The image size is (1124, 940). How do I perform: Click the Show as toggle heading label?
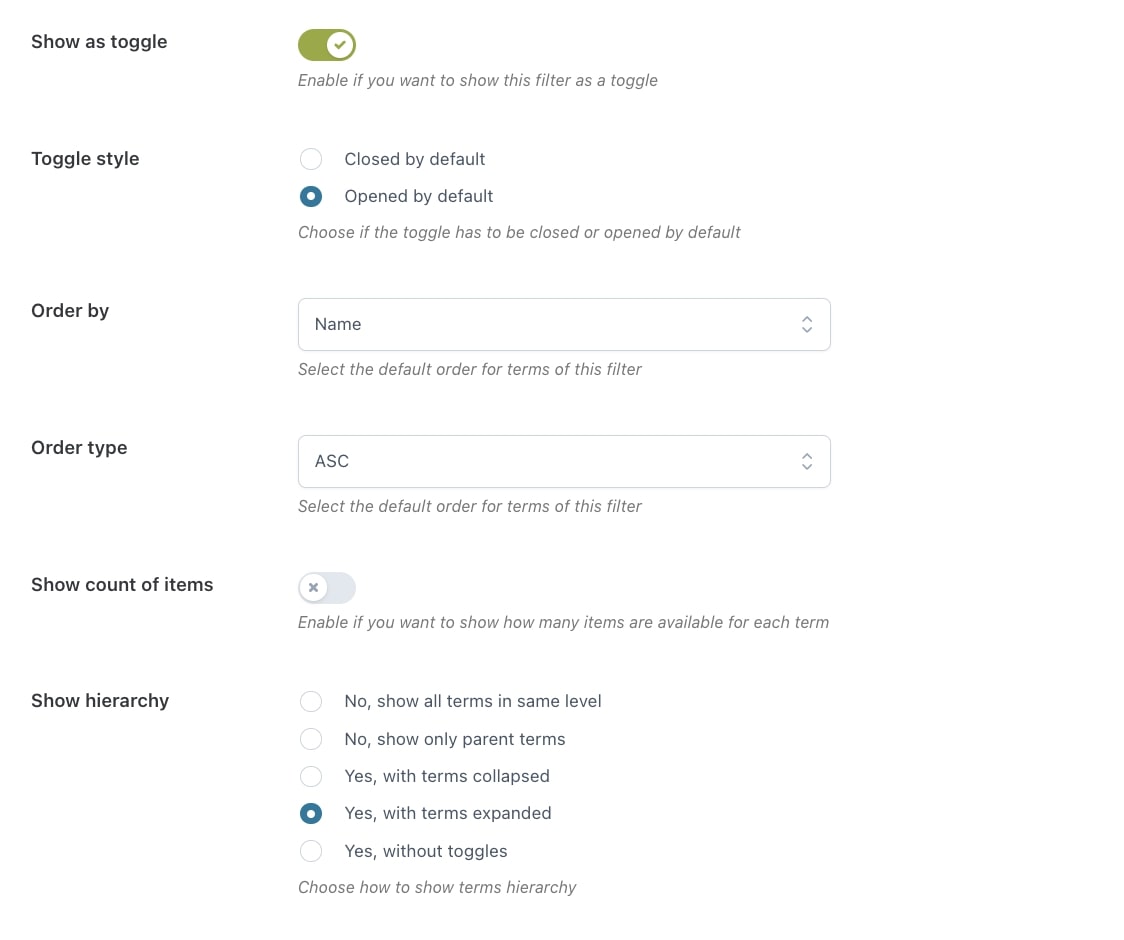click(x=99, y=42)
